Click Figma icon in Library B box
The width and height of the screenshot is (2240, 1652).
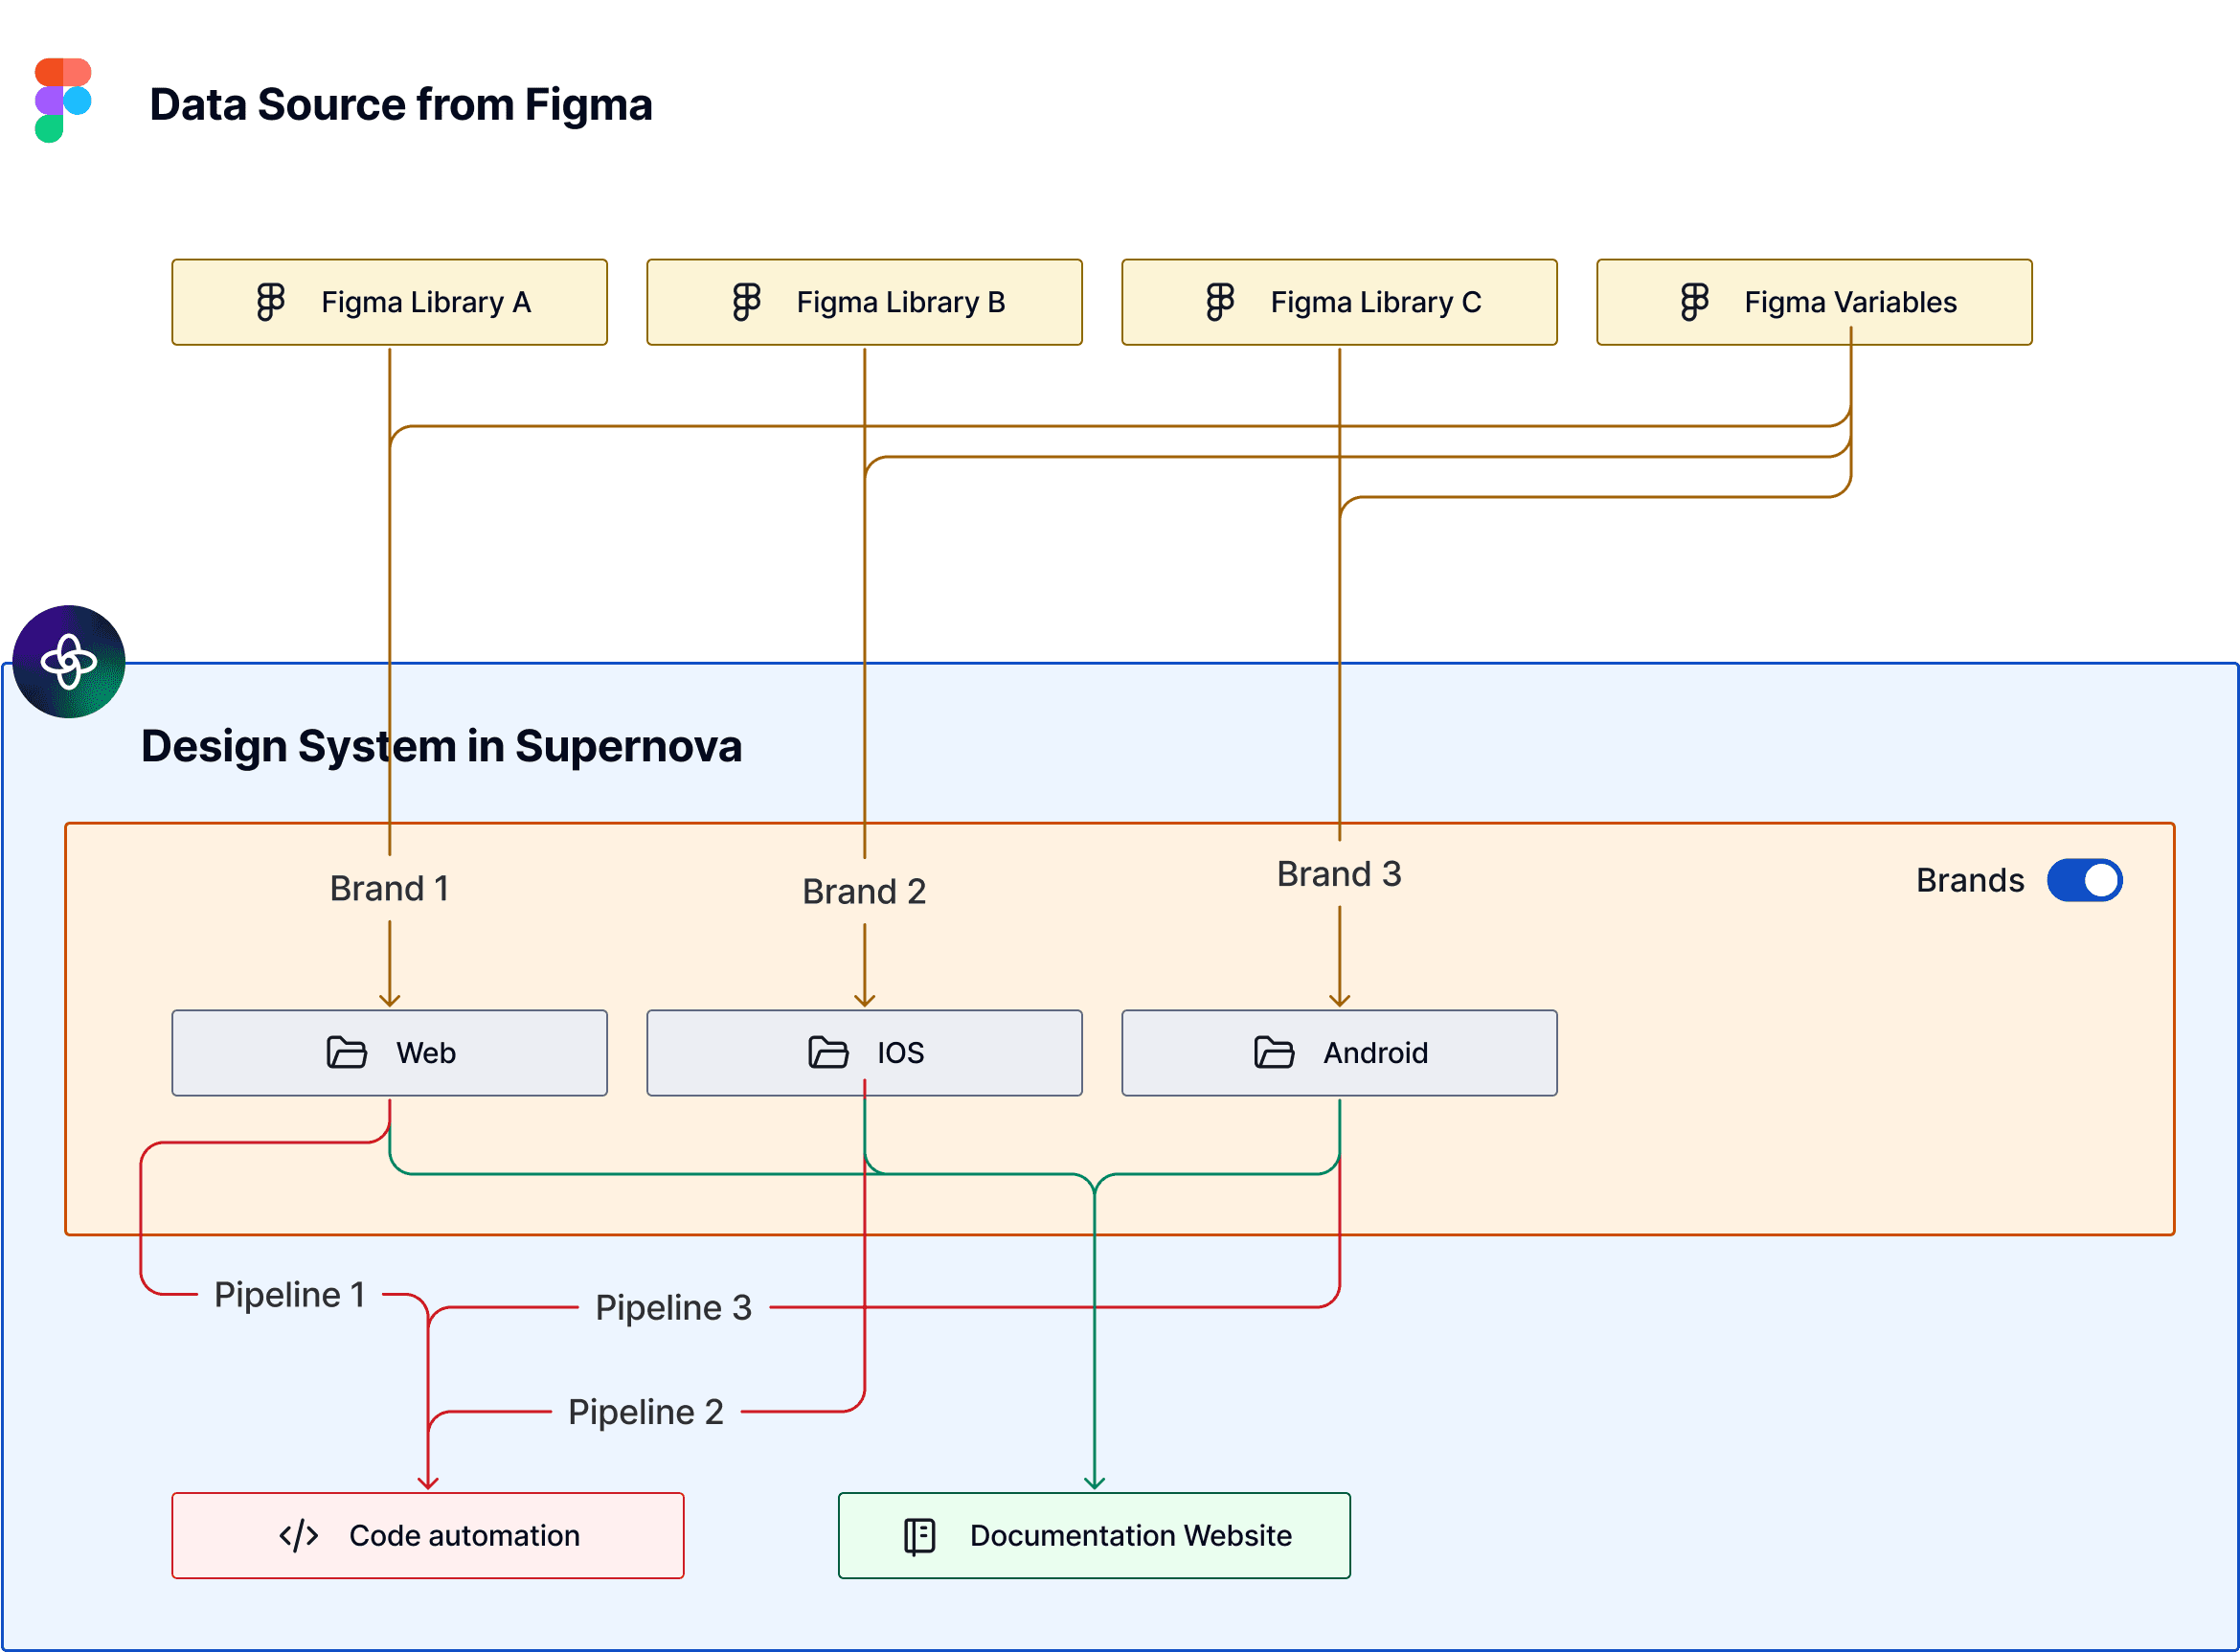(x=746, y=301)
